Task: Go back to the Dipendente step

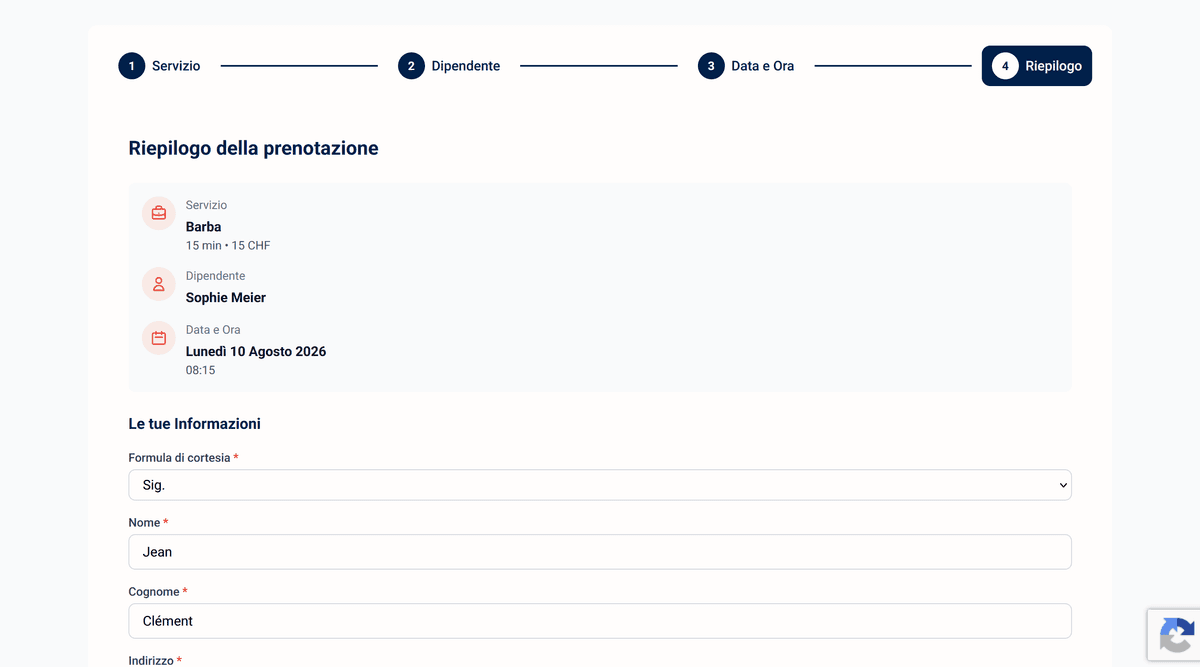Action: [449, 66]
